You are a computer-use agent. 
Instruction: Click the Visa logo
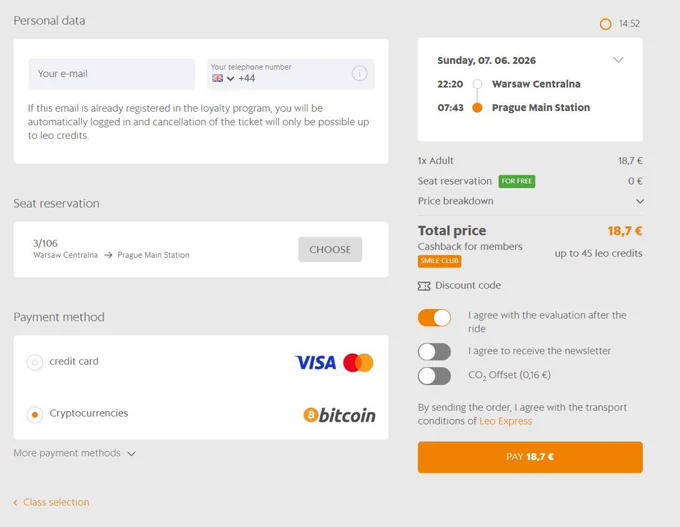316,363
